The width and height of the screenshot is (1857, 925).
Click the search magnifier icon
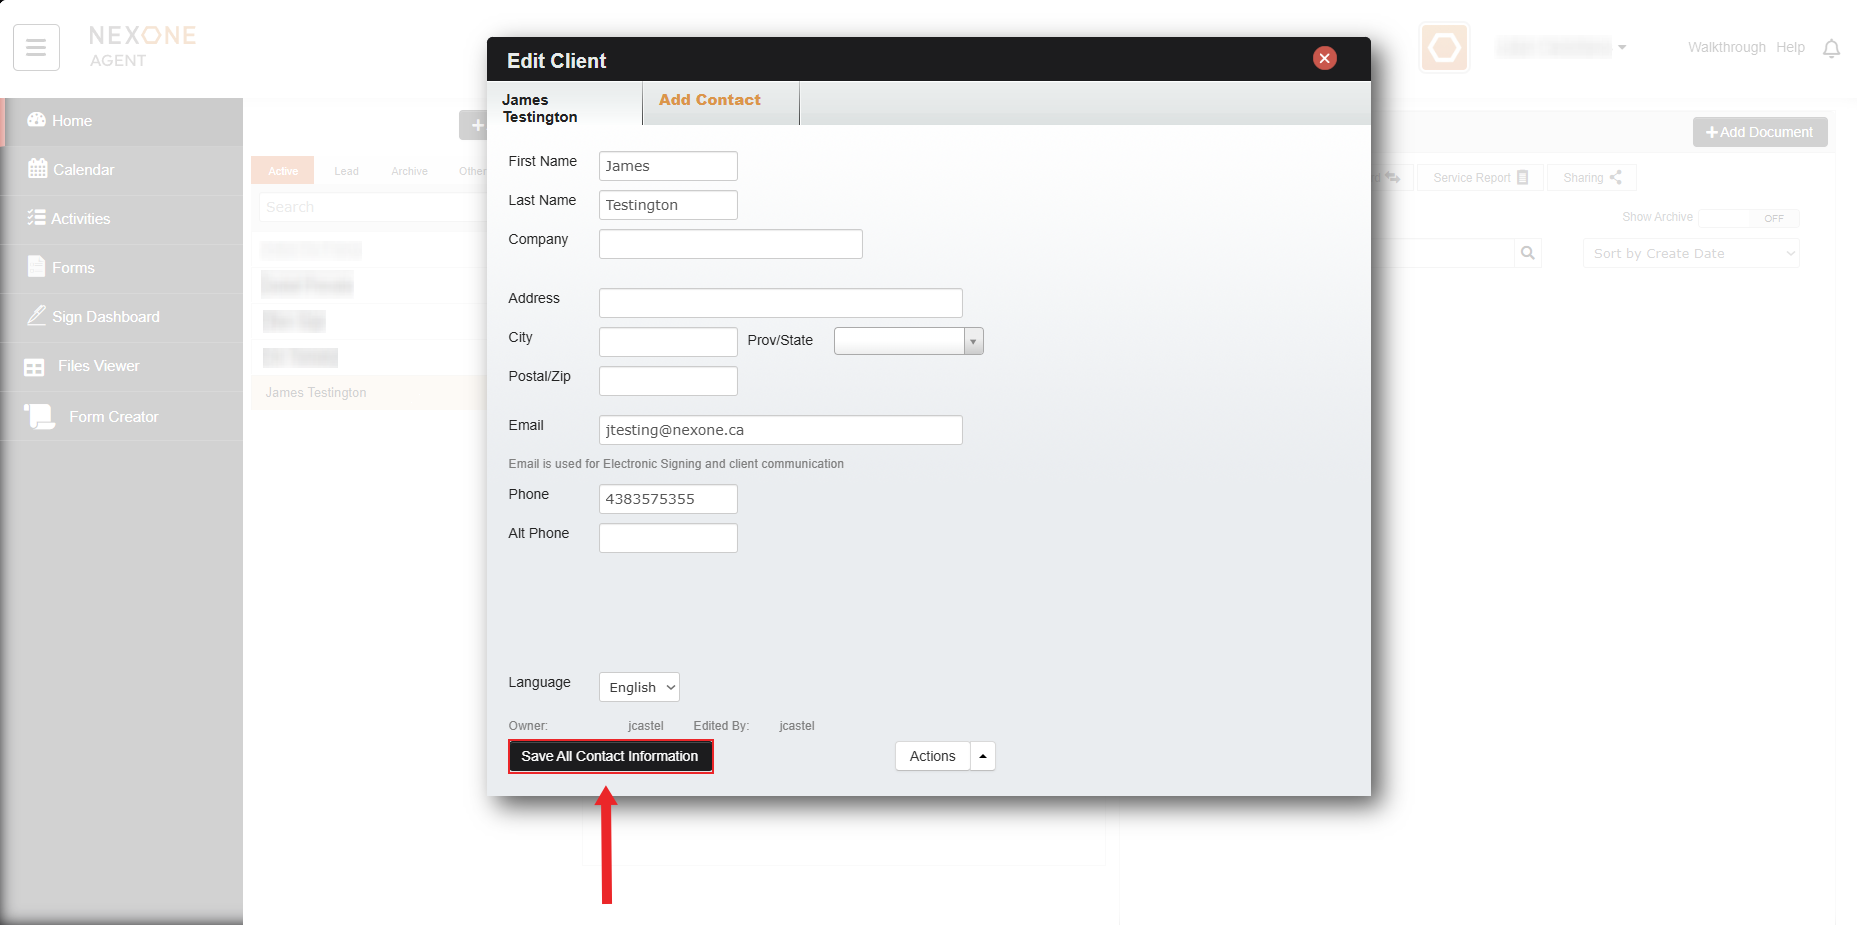tap(1527, 253)
